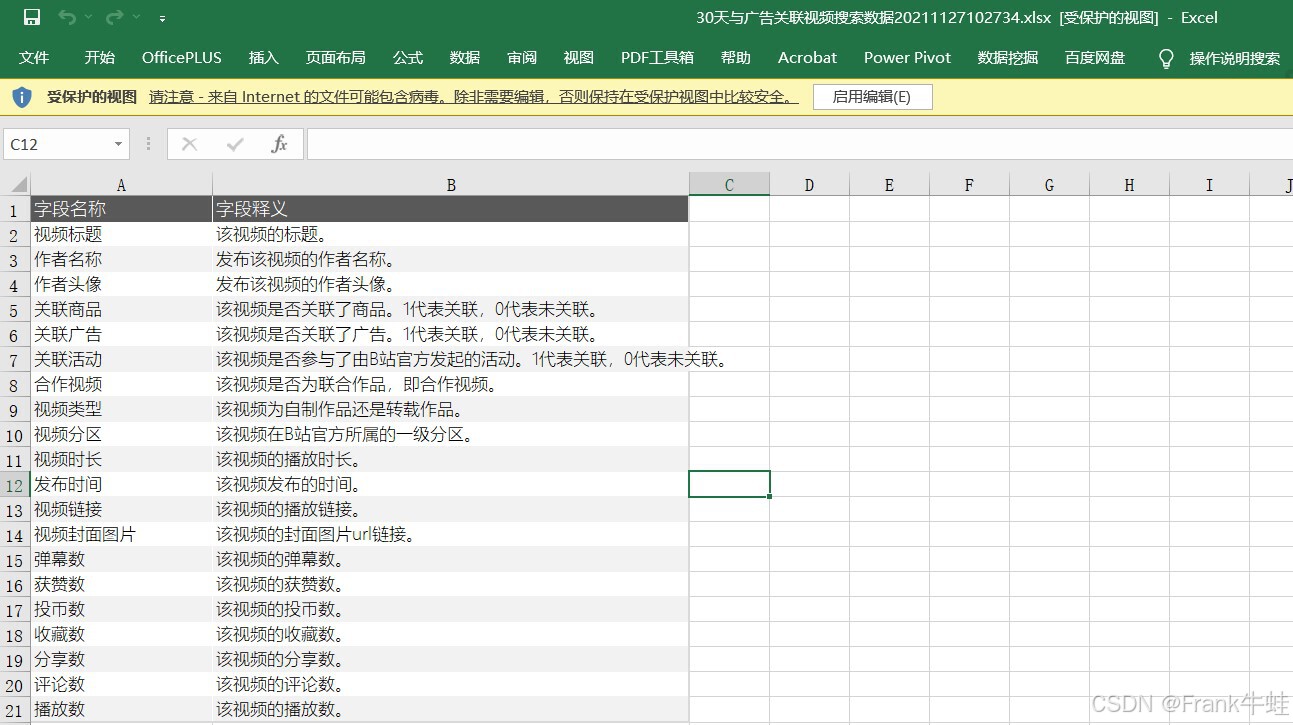The image size is (1293, 725).
Task: Switch to the 开始 ribbon tab
Action: coord(99,58)
